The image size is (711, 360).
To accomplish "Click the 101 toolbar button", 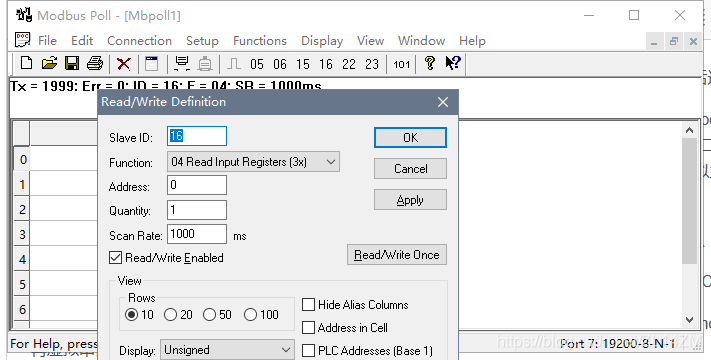I will (401, 64).
